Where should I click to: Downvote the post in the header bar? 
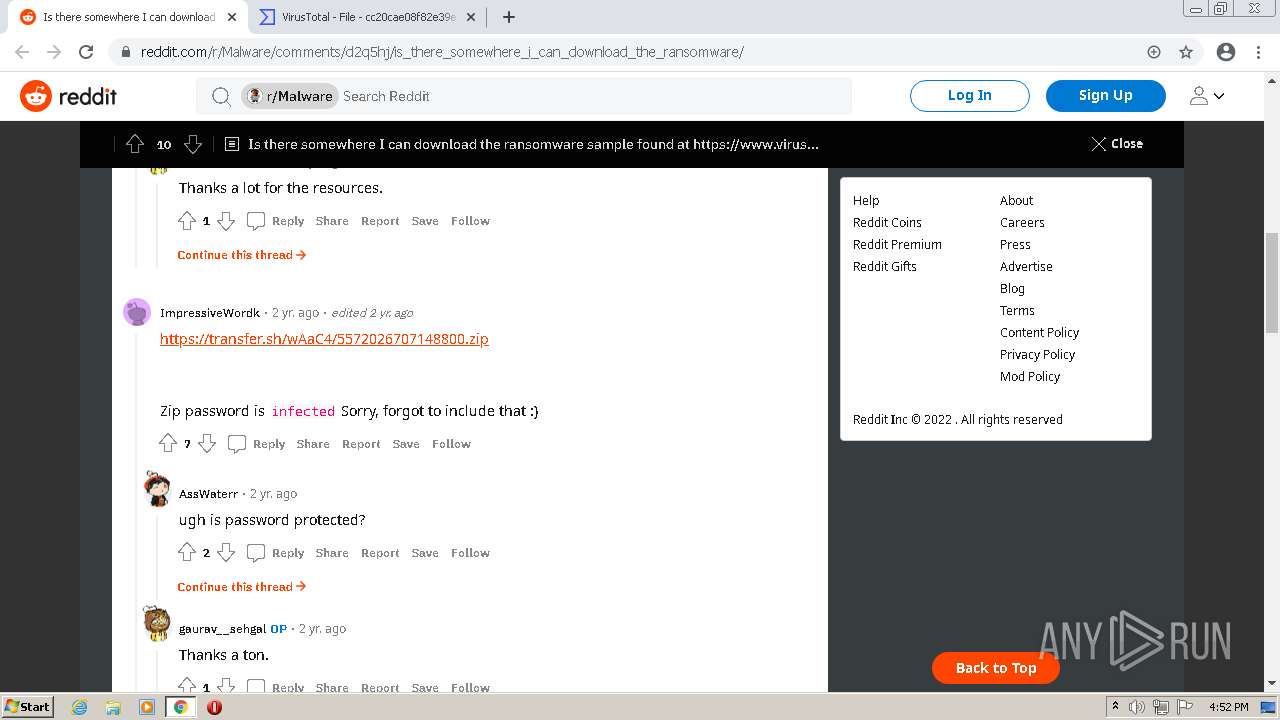tap(193, 144)
